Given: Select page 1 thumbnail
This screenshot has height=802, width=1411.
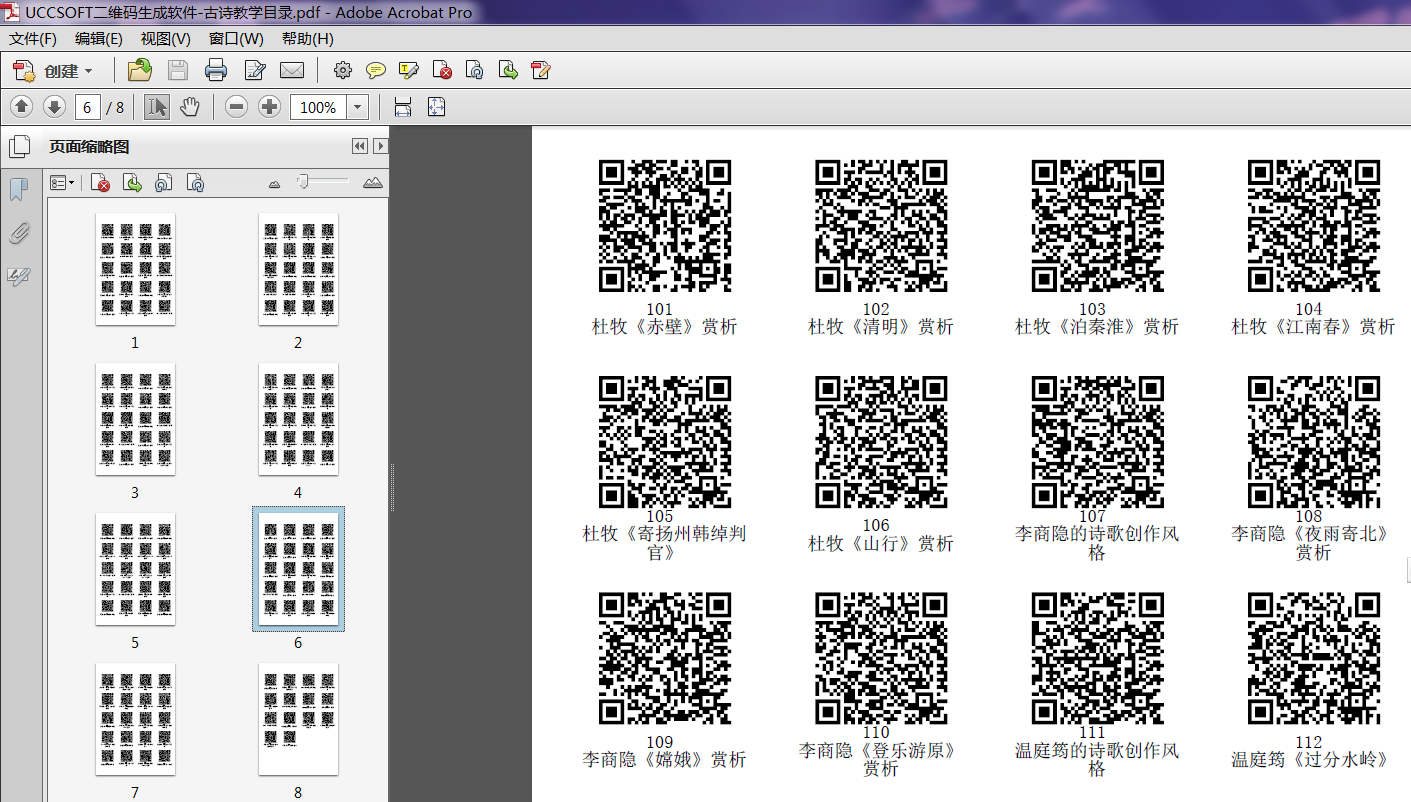Looking at the screenshot, I should pyautogui.click(x=135, y=269).
